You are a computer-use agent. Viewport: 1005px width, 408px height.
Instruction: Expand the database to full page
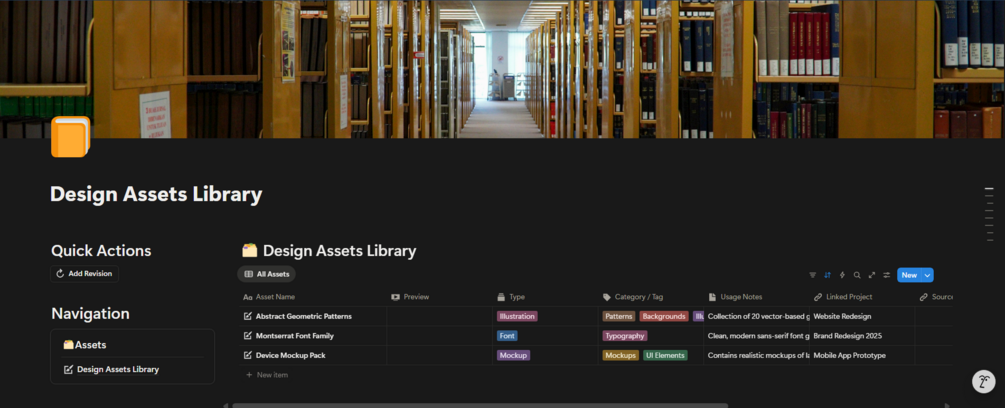click(872, 275)
